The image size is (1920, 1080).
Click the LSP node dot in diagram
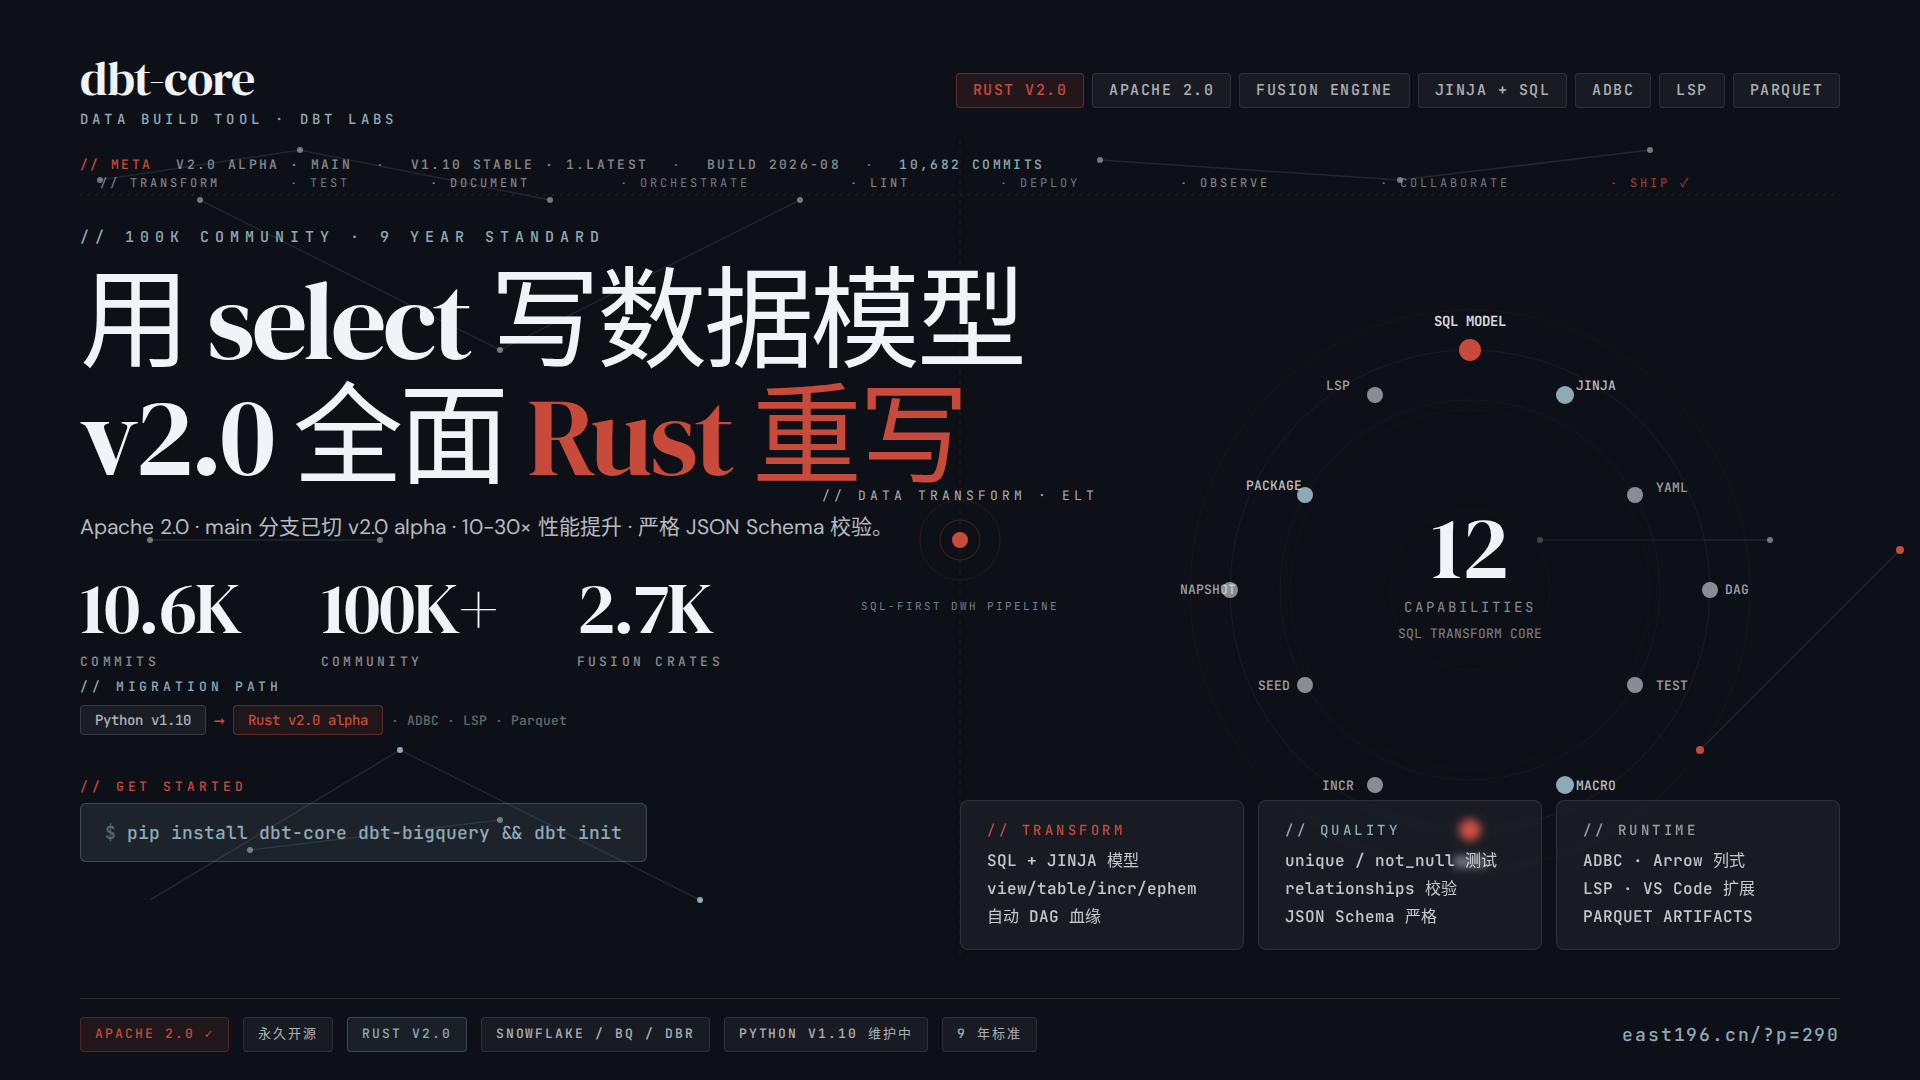click(x=1375, y=395)
